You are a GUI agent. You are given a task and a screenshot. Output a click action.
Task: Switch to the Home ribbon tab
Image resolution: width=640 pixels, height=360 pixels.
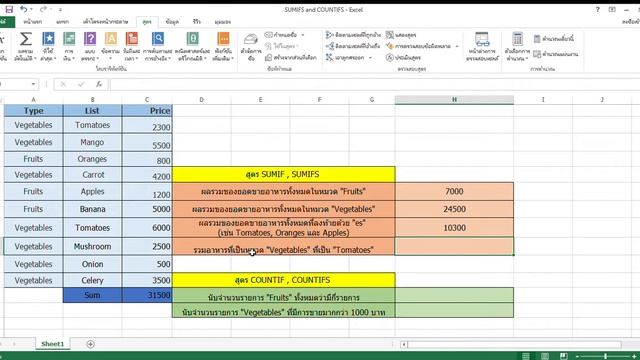click(33, 22)
